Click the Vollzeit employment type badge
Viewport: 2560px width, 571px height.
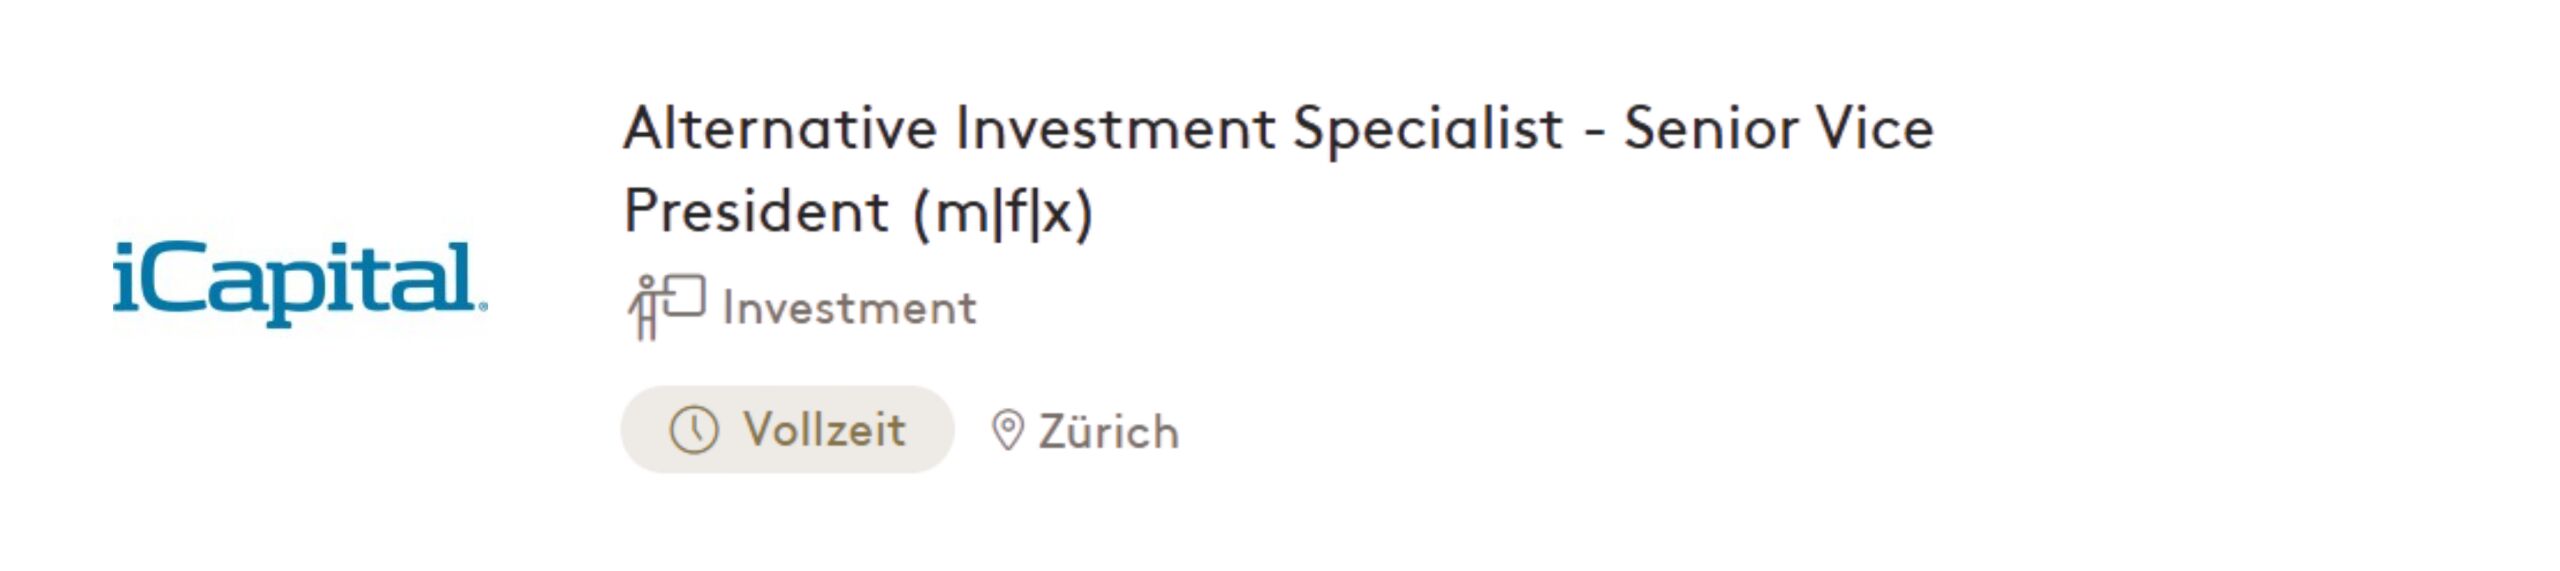click(x=787, y=430)
